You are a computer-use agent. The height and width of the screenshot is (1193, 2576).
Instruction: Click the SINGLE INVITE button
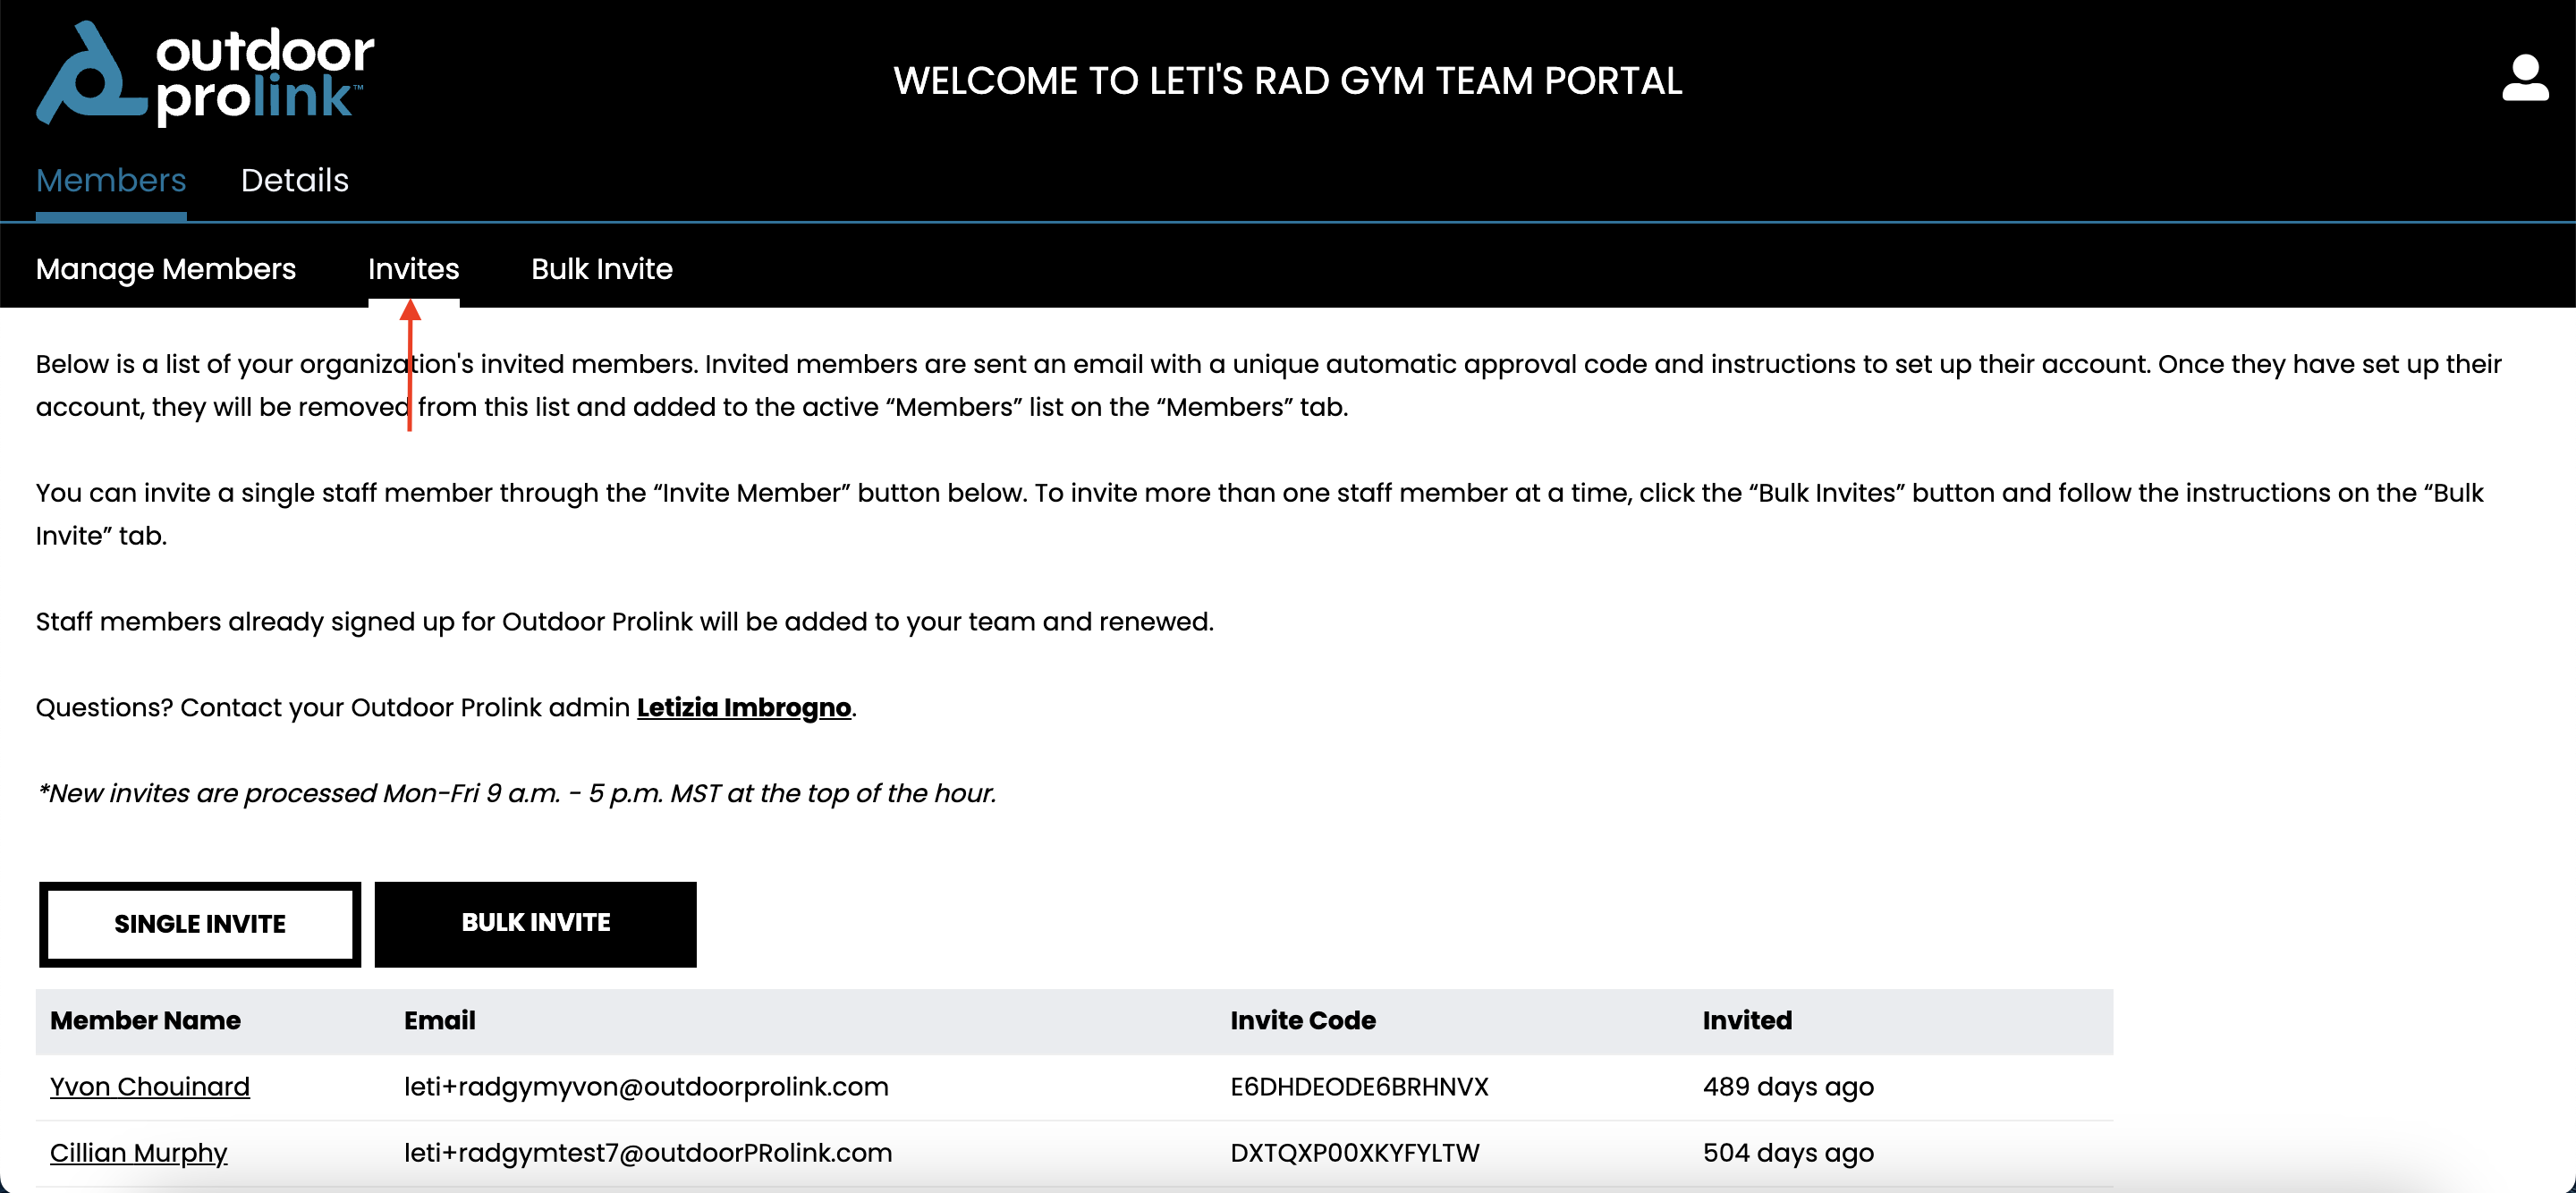click(x=199, y=924)
